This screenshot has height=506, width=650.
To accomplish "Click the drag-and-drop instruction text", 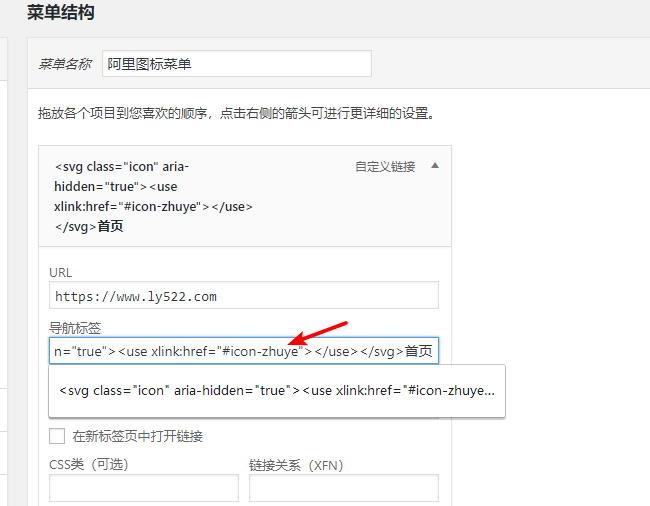I will (235, 113).
